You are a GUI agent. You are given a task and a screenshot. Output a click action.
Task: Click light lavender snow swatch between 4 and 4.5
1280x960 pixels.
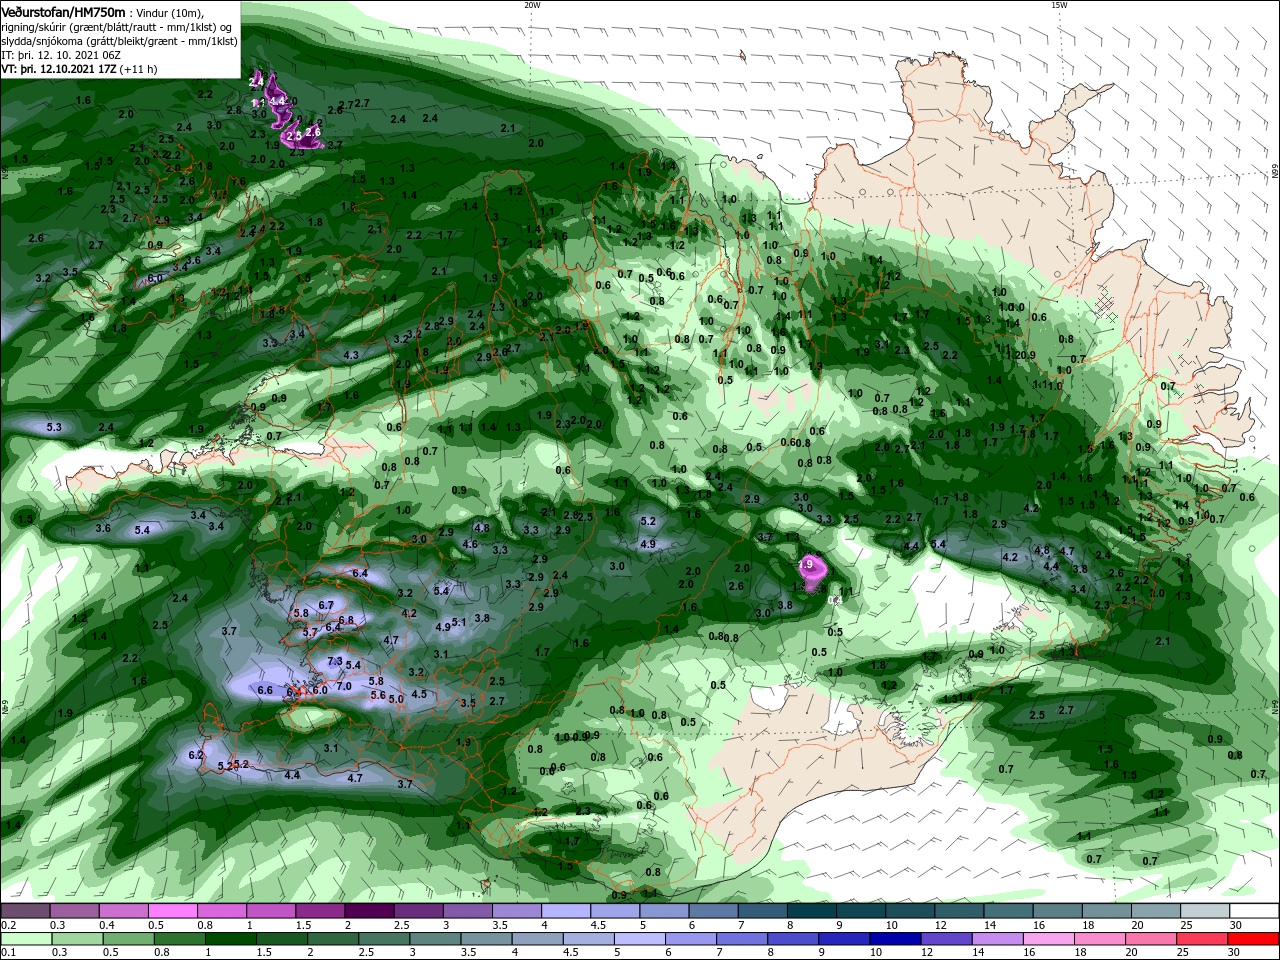[566, 911]
